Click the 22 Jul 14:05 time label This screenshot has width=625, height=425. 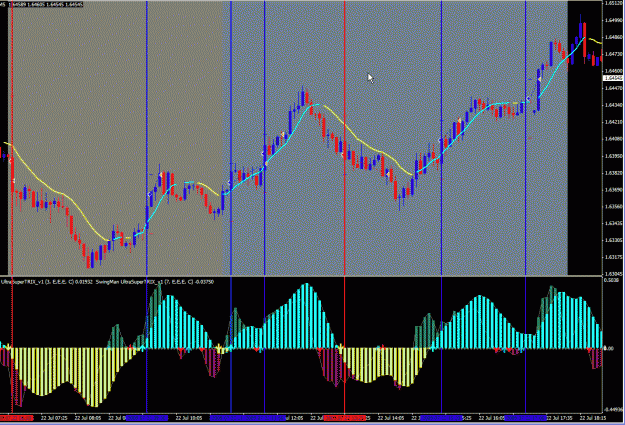pos(391,418)
